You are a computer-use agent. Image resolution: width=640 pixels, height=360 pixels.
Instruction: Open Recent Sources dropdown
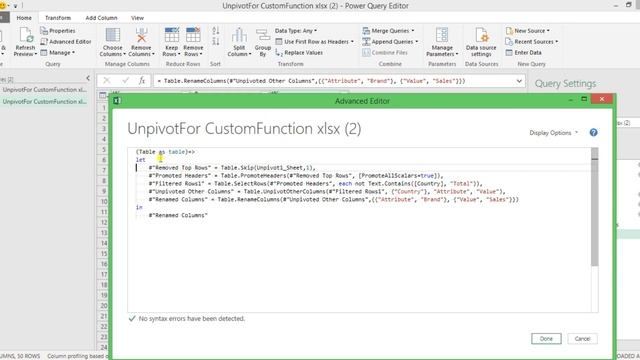click(531, 42)
